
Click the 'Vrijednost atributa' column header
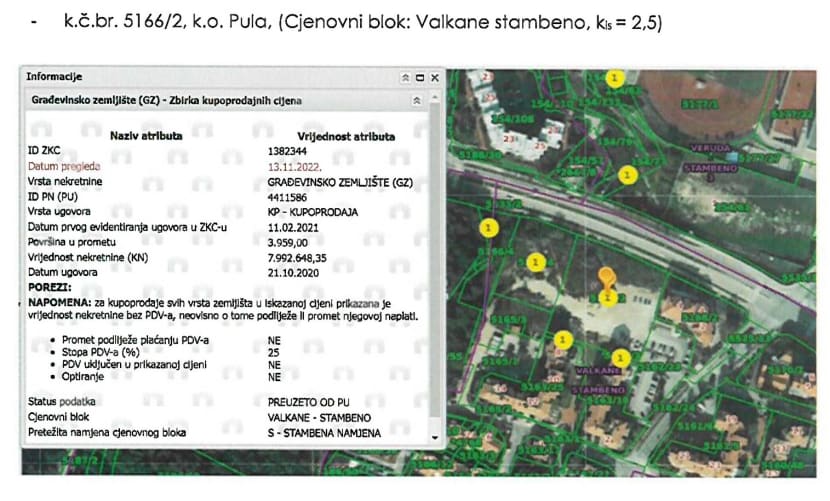346,137
